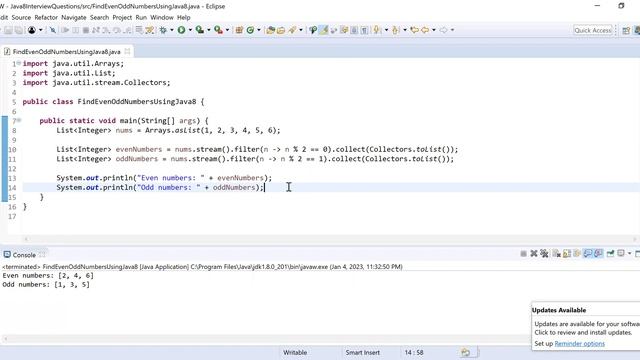This screenshot has height=360, width=640.
Task: Toggle Block Selection Mode icon
Action: point(354,30)
